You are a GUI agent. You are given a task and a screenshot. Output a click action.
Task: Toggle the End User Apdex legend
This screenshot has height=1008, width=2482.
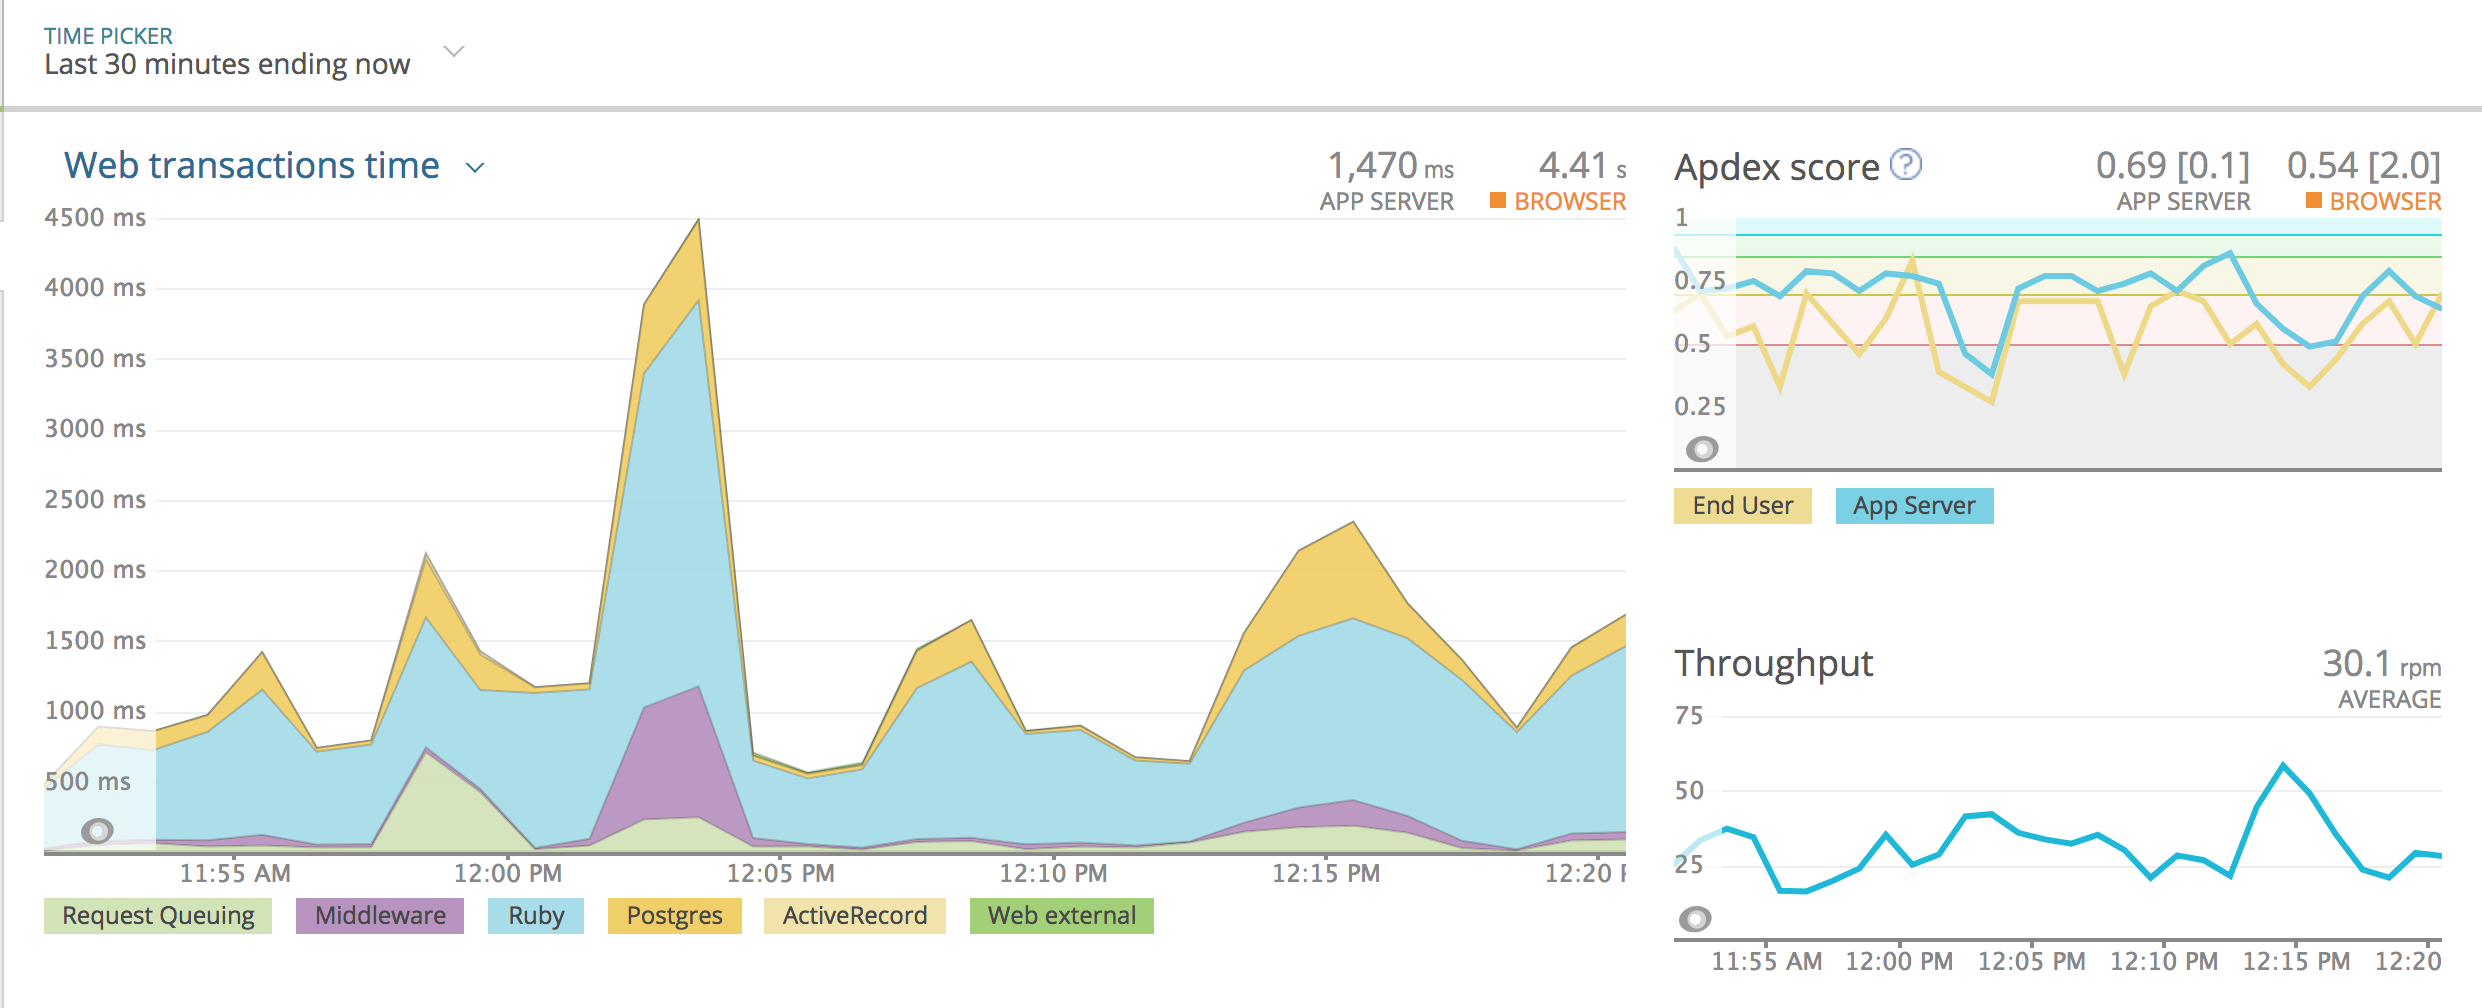point(1743,506)
